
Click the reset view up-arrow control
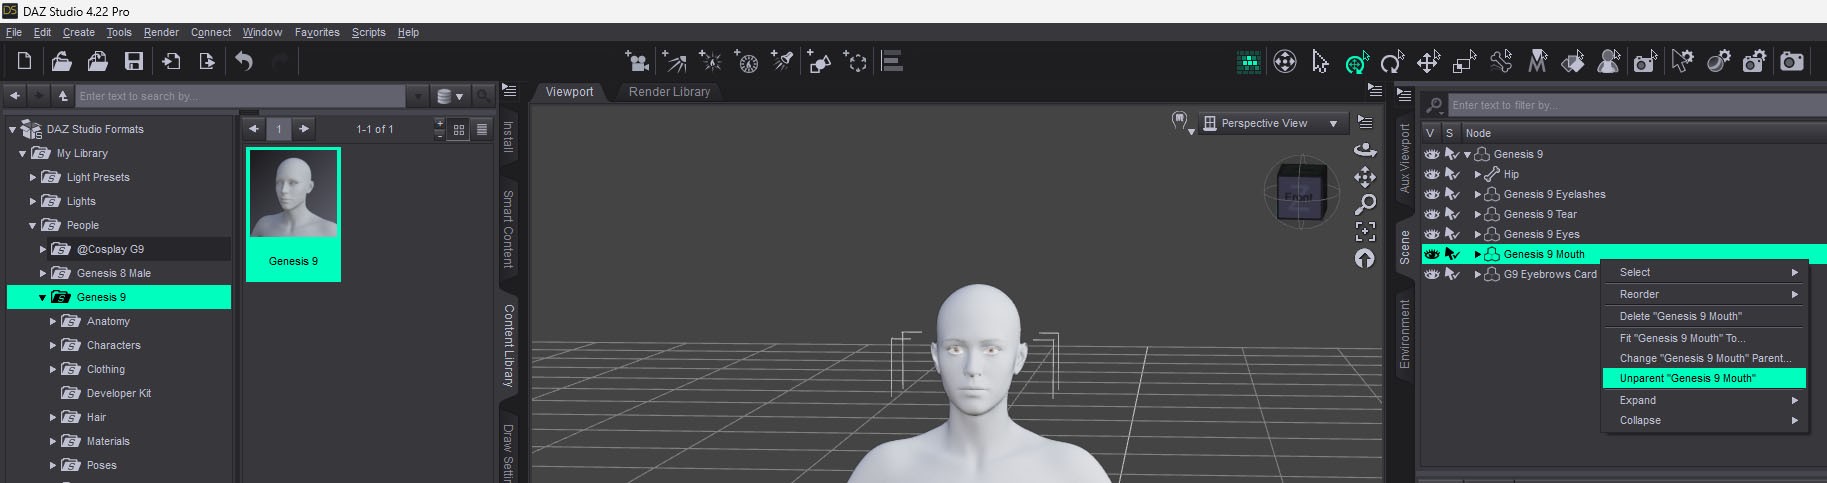click(x=1365, y=258)
